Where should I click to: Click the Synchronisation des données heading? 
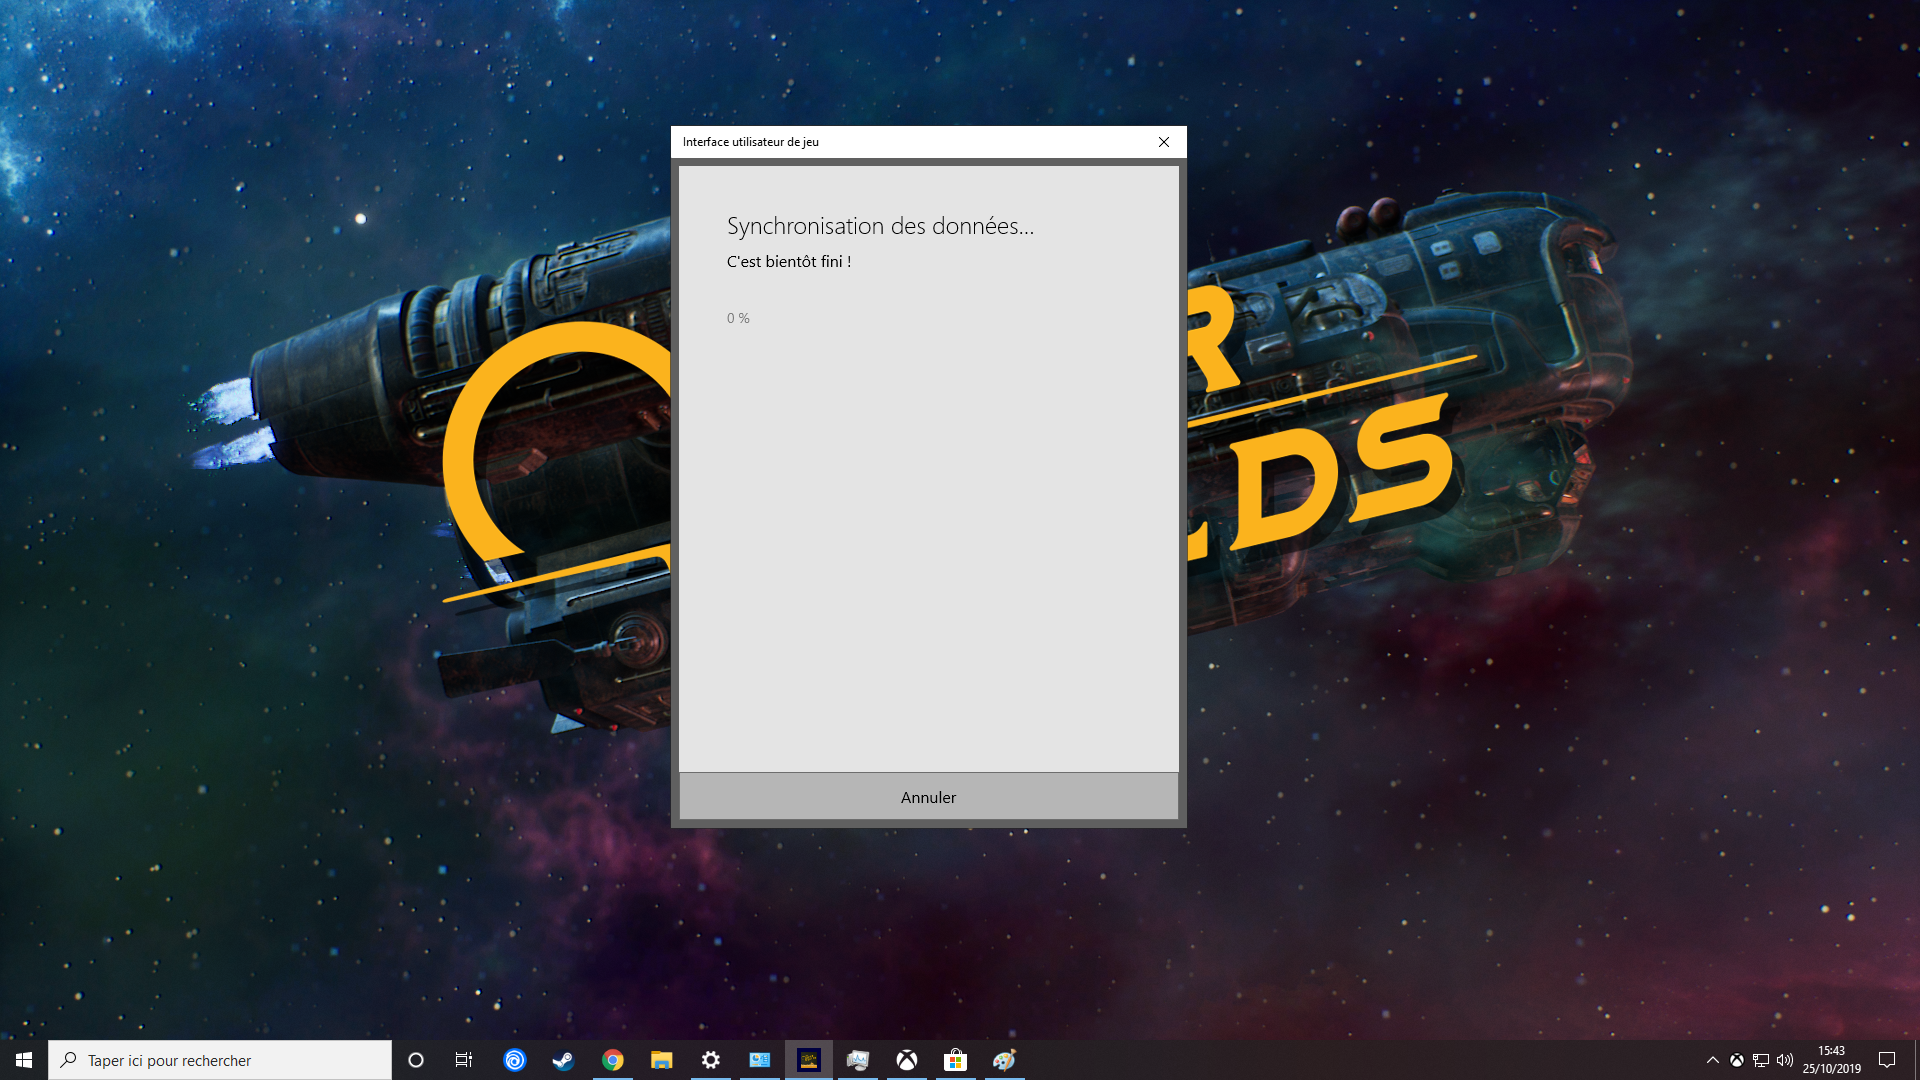point(880,226)
